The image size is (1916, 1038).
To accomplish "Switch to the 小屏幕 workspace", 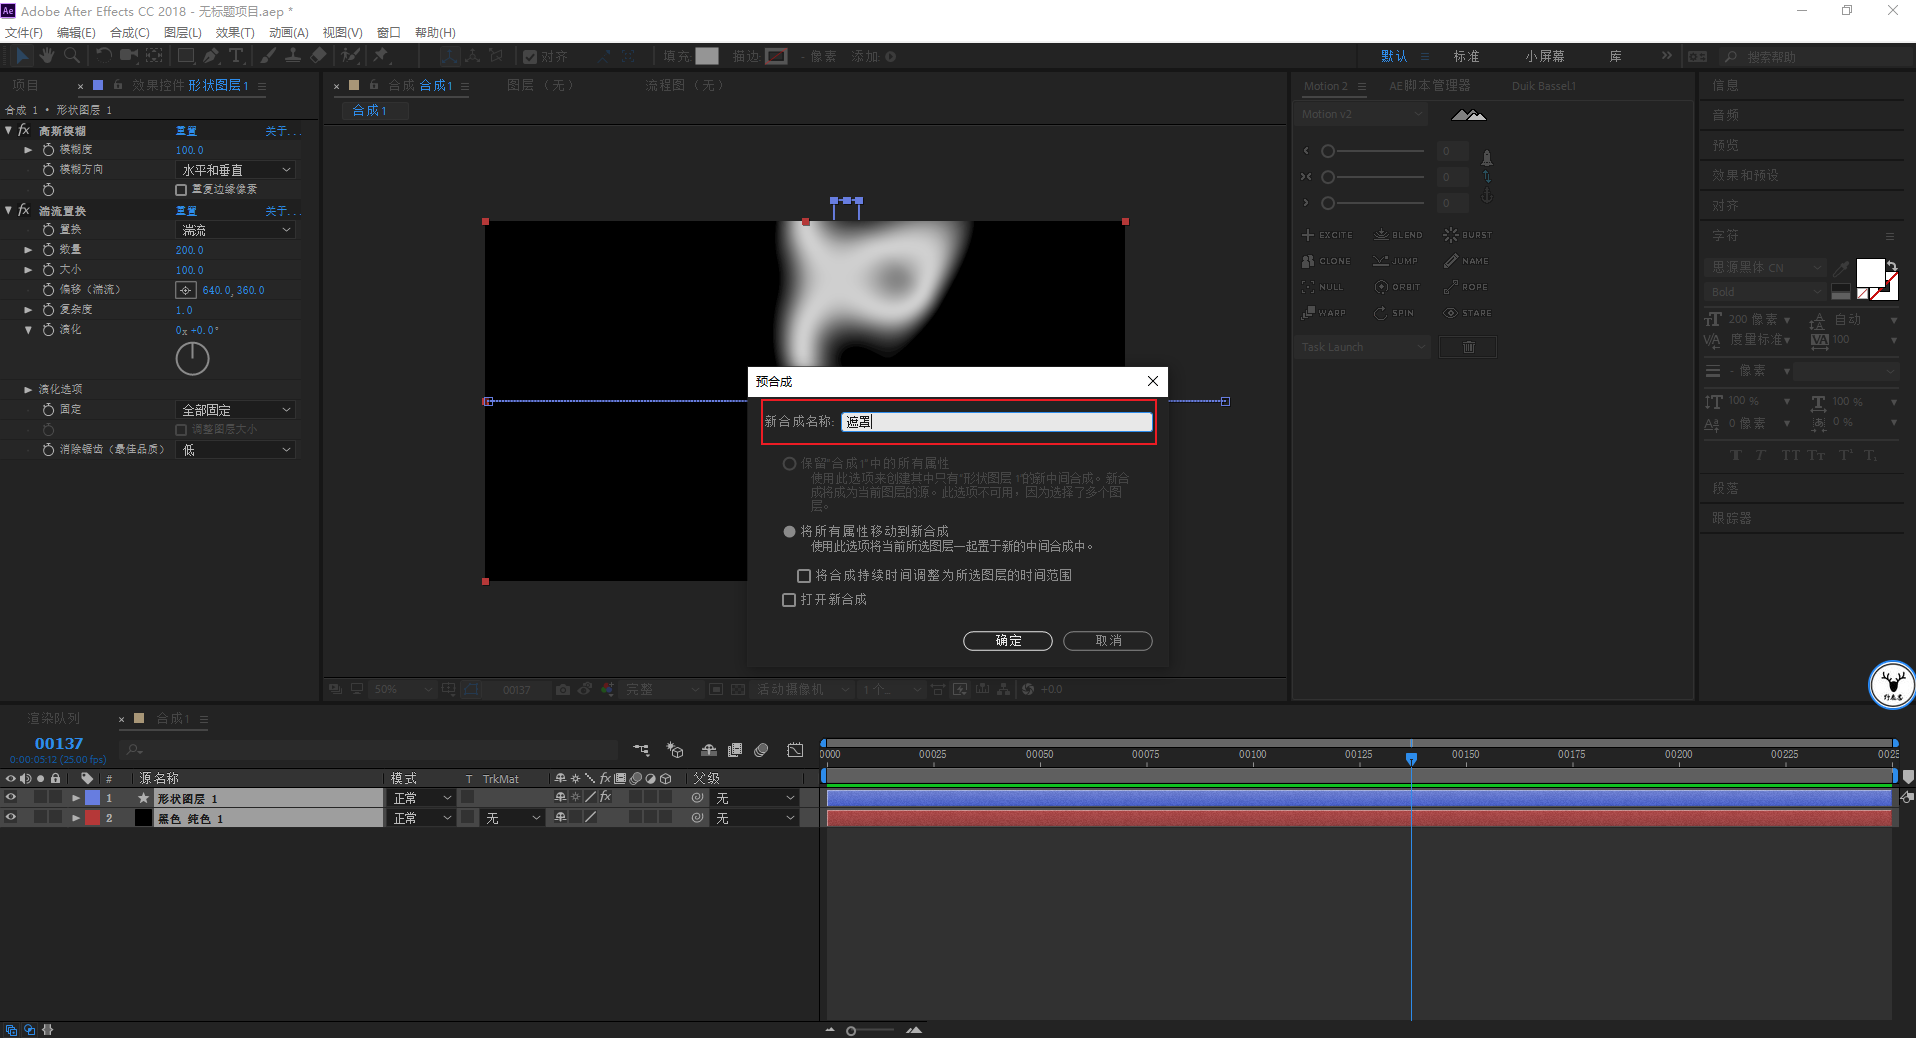I will [x=1545, y=57].
